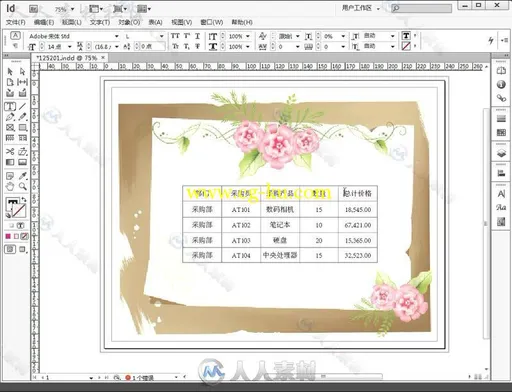Select the Gap tool
The image size is (512, 392).
pyautogui.click(x=22, y=82)
